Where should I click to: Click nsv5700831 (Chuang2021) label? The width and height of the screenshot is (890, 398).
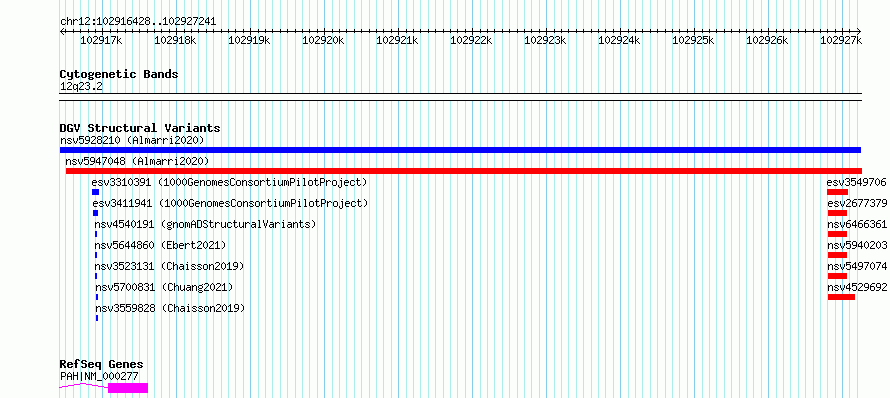pos(164,287)
